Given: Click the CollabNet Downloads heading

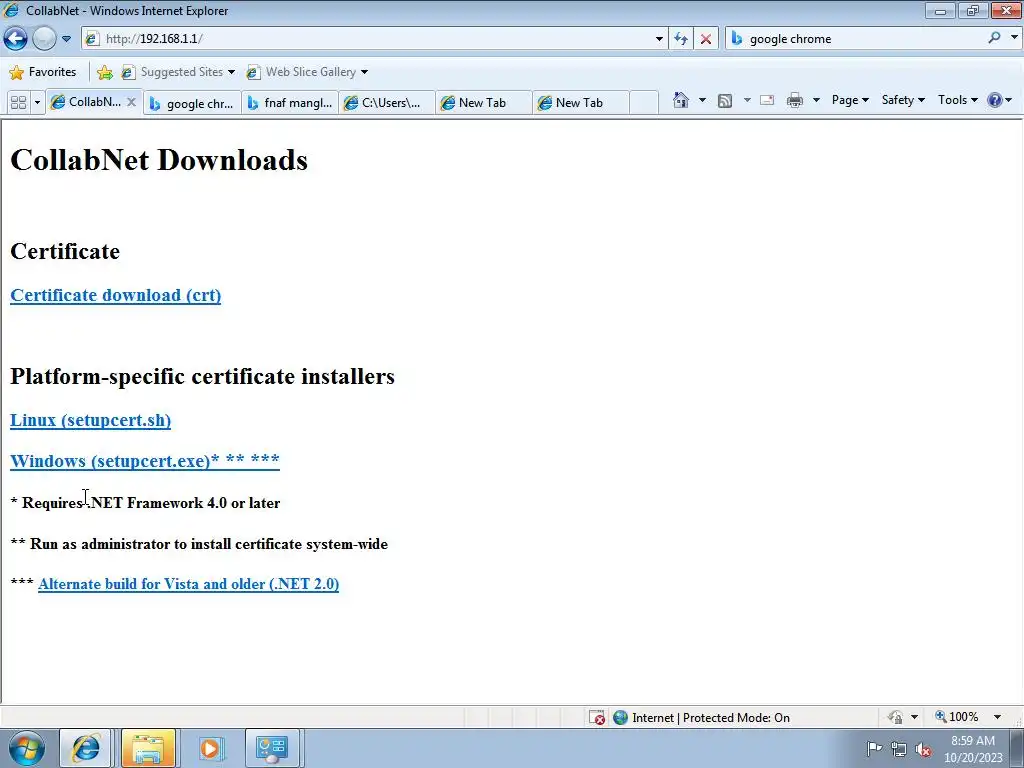Looking at the screenshot, I should click(x=159, y=160).
